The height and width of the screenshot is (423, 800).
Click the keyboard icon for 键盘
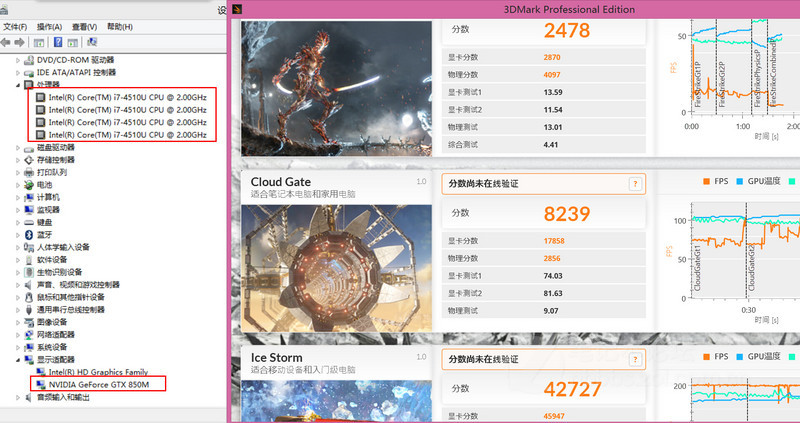coord(29,222)
